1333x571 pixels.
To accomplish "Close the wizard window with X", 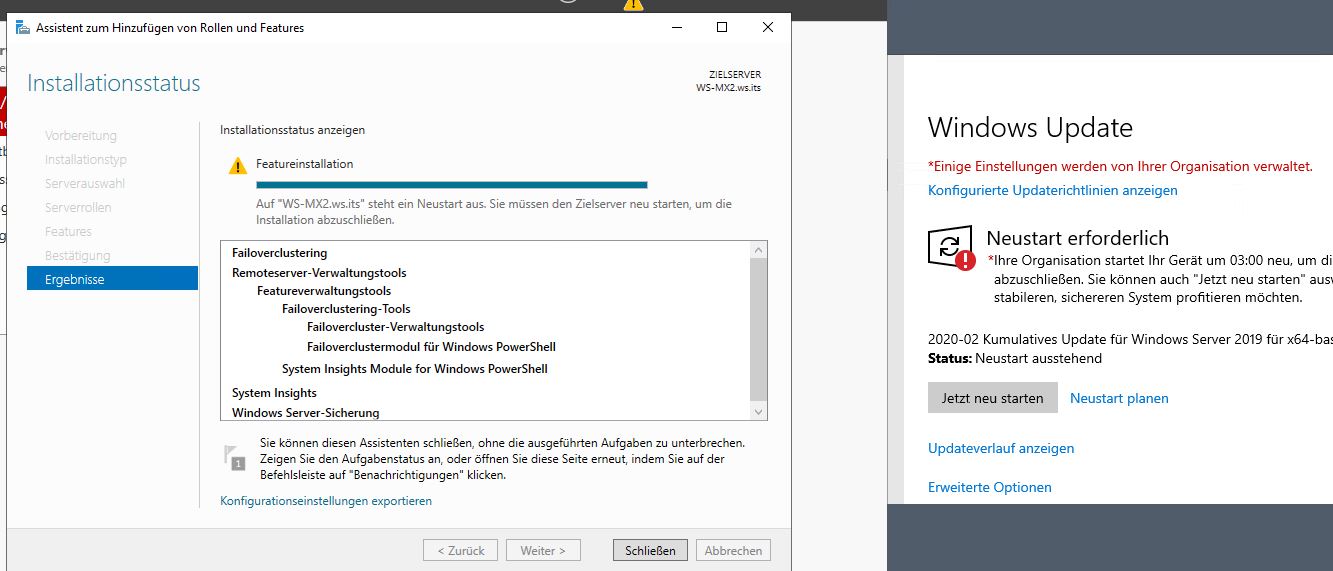I will point(768,27).
